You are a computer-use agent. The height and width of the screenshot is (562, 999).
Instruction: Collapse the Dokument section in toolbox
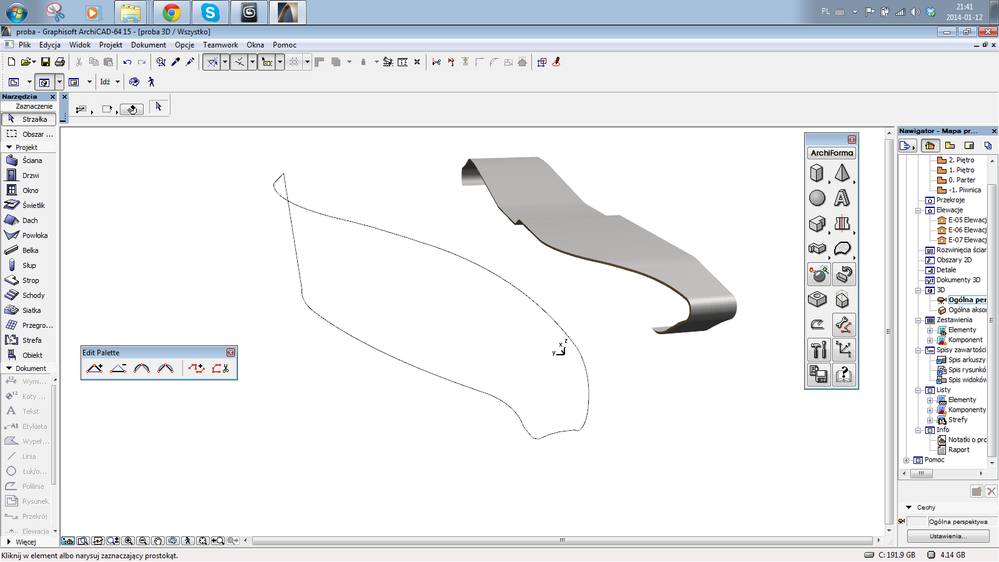pos(9,368)
